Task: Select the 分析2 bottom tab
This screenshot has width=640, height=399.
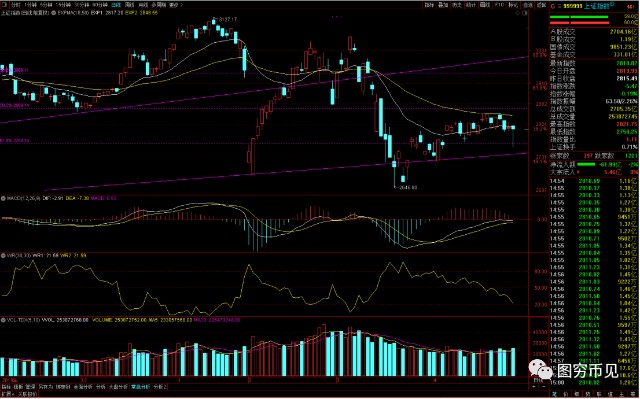Action: pos(160,386)
